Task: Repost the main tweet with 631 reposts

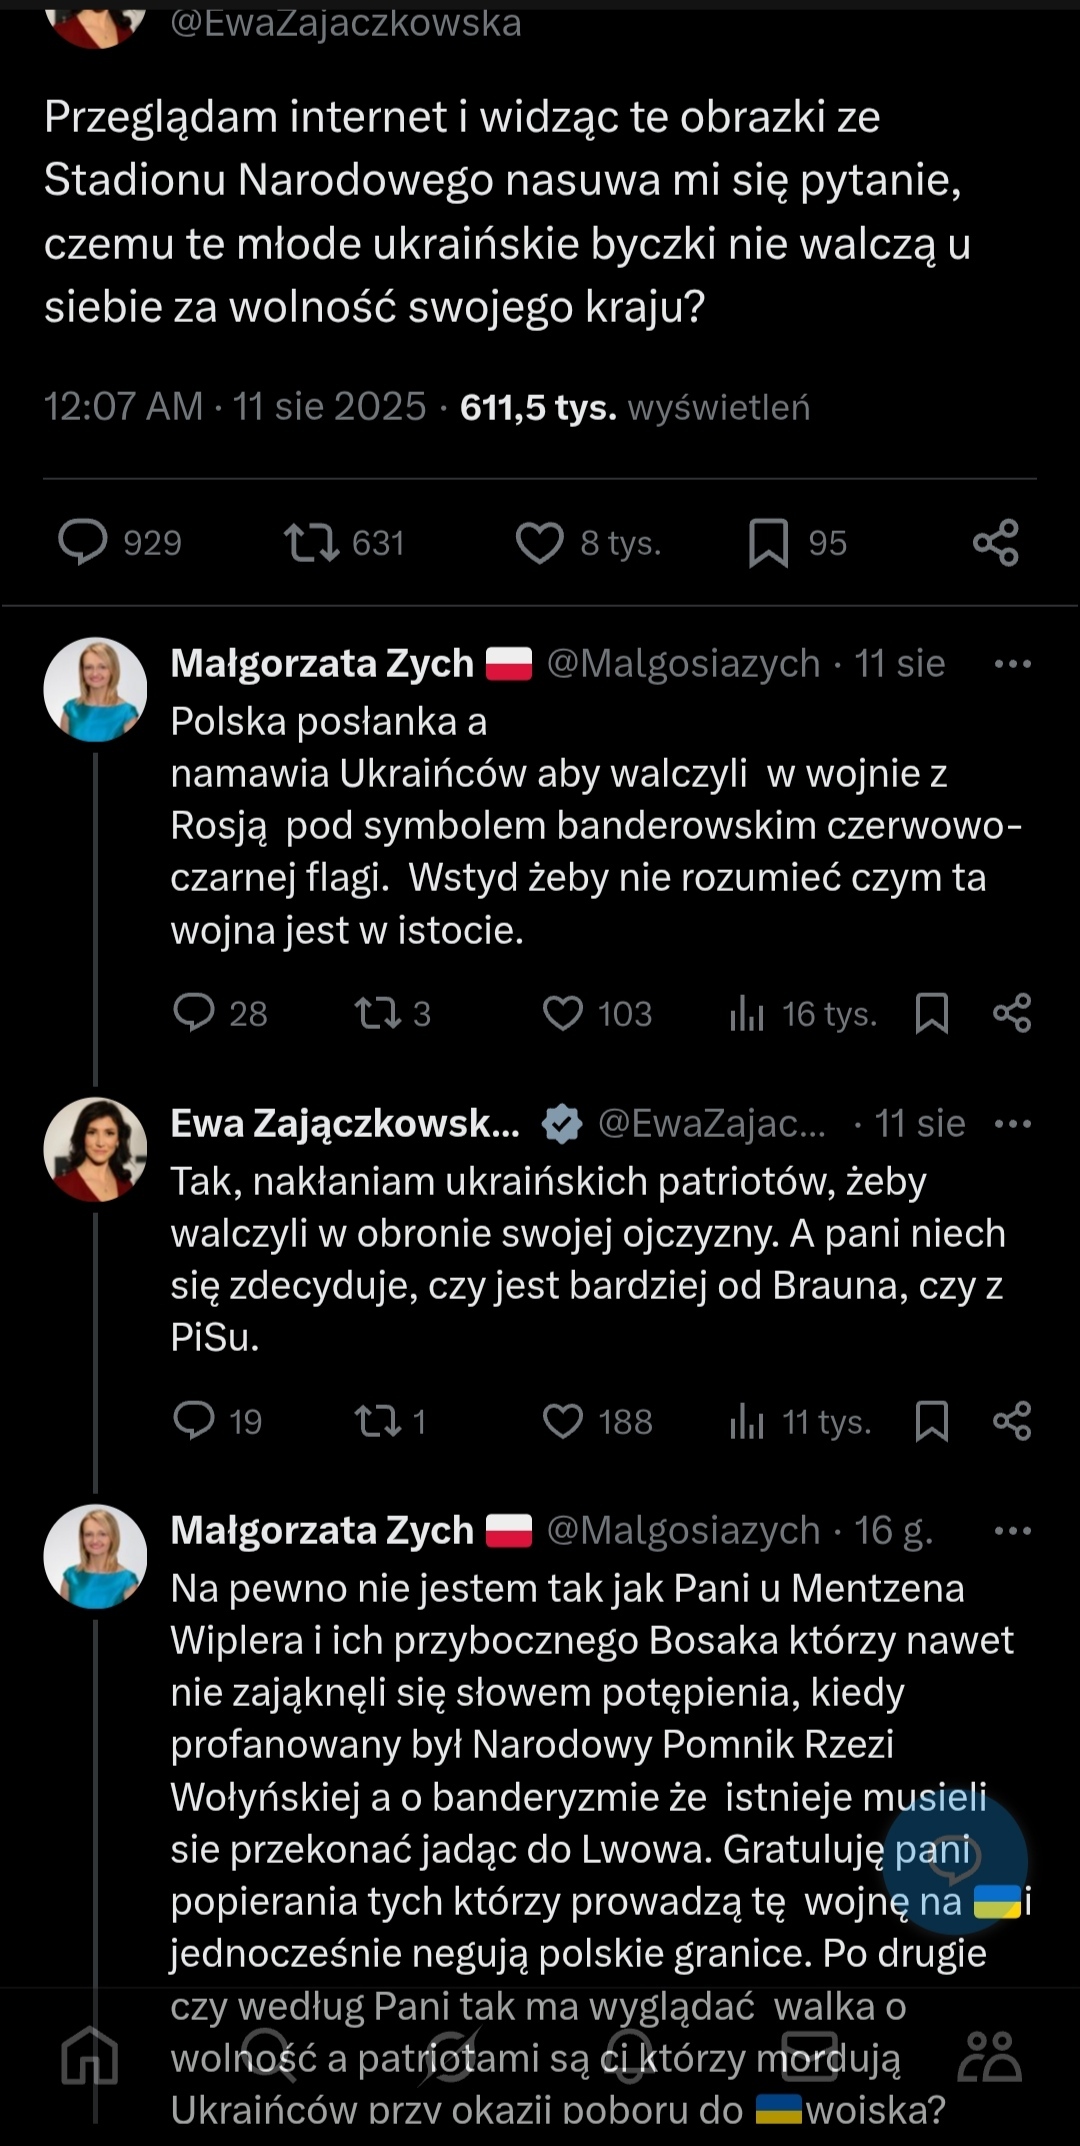Action: coord(312,543)
